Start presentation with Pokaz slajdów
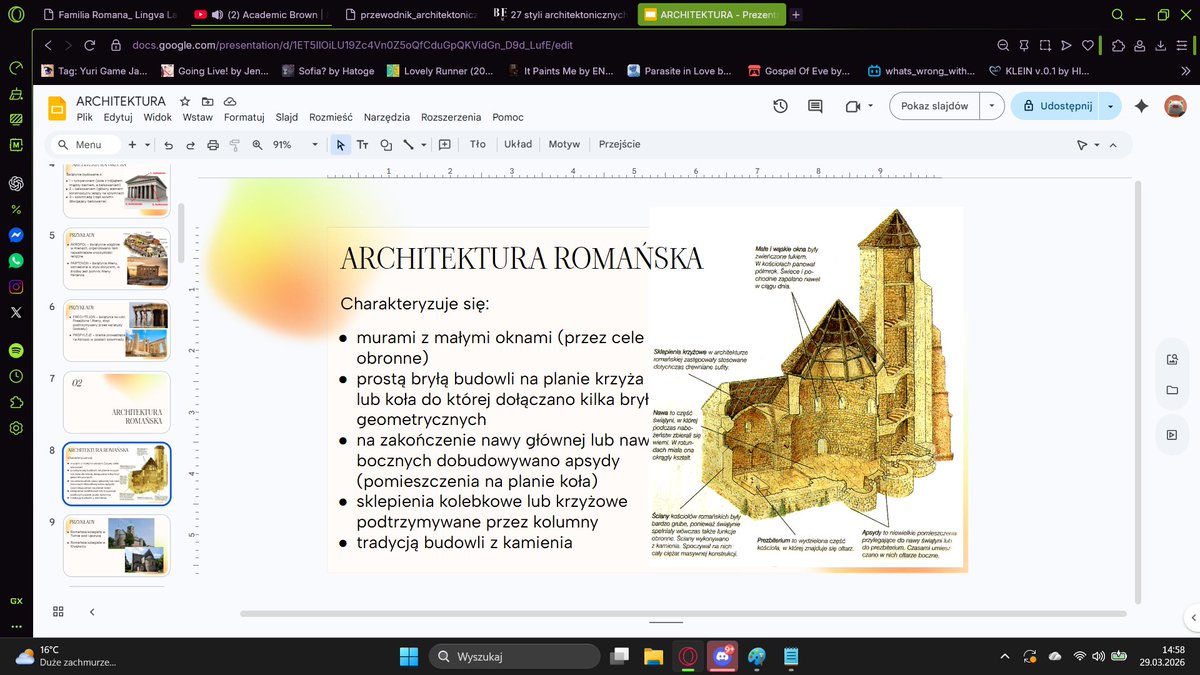Screen dimensions: 1200x675 (x=934, y=106)
